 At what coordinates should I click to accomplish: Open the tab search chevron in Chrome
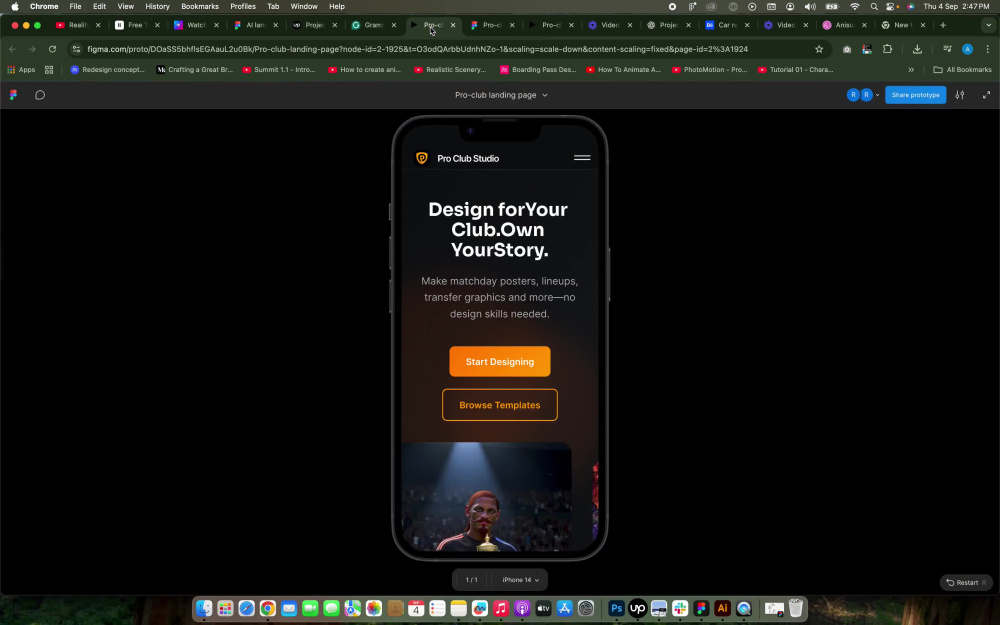[988, 25]
